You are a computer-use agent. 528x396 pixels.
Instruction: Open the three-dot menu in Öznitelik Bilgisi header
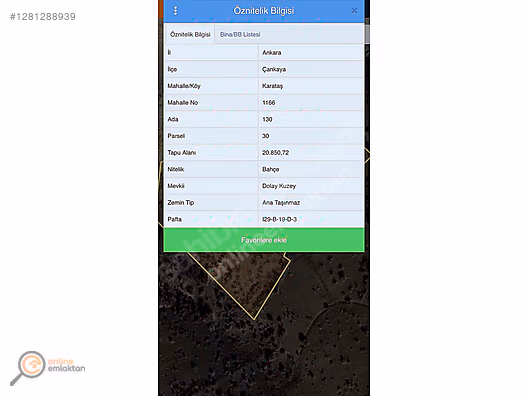pos(175,11)
